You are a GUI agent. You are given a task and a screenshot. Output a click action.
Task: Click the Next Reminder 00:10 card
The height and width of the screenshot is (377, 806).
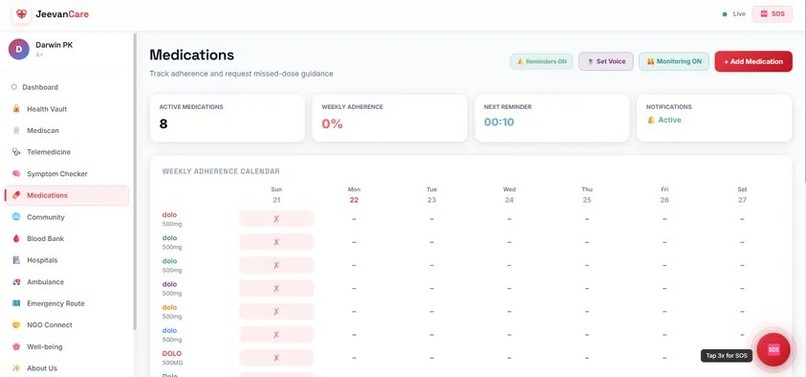click(552, 118)
